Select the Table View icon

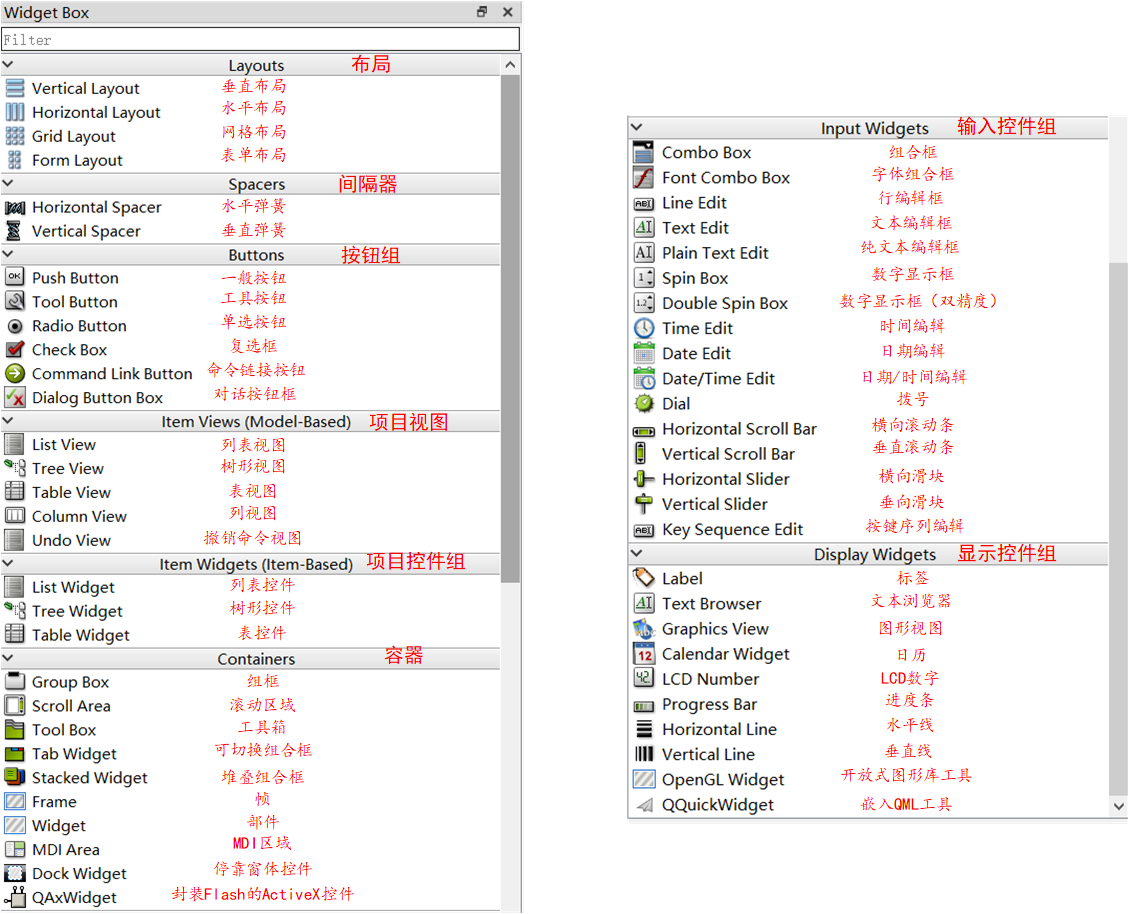(x=14, y=492)
